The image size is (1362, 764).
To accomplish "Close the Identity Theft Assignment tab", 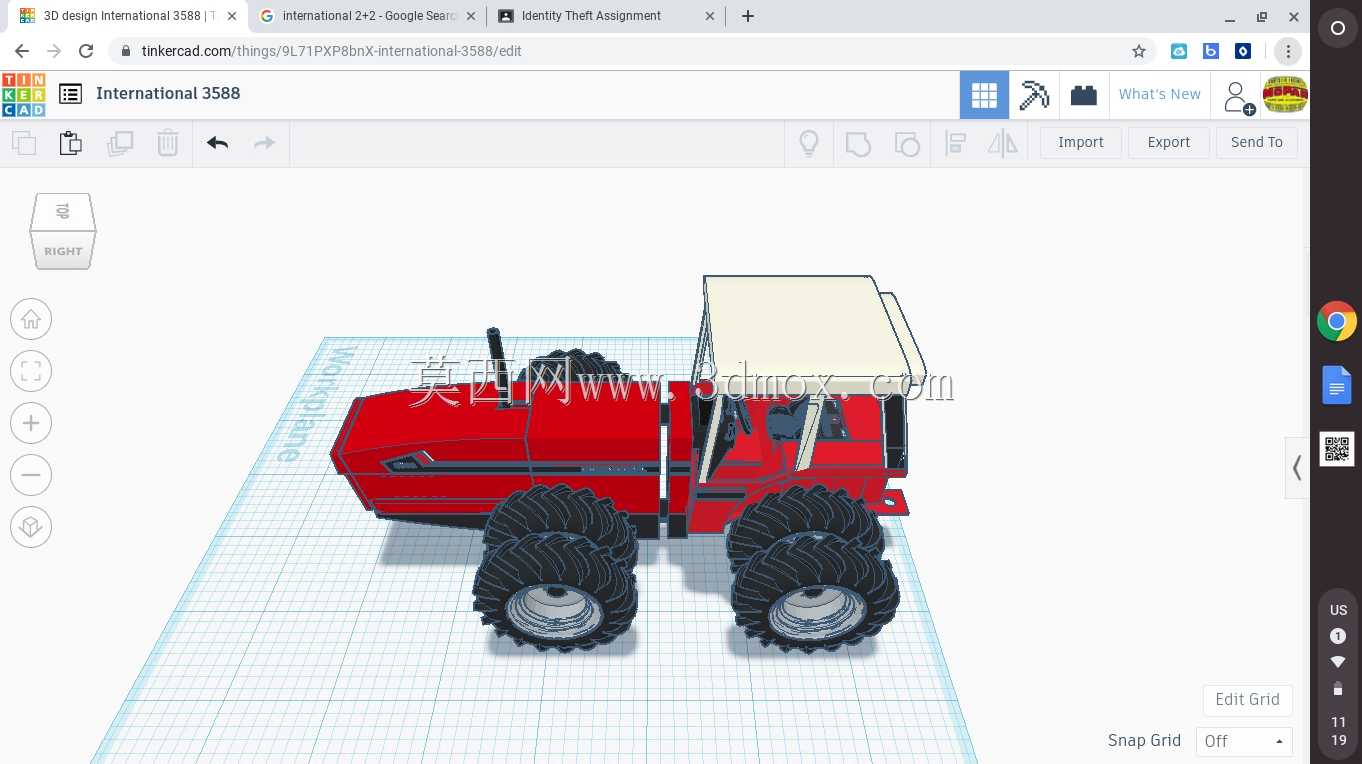I will coord(710,16).
